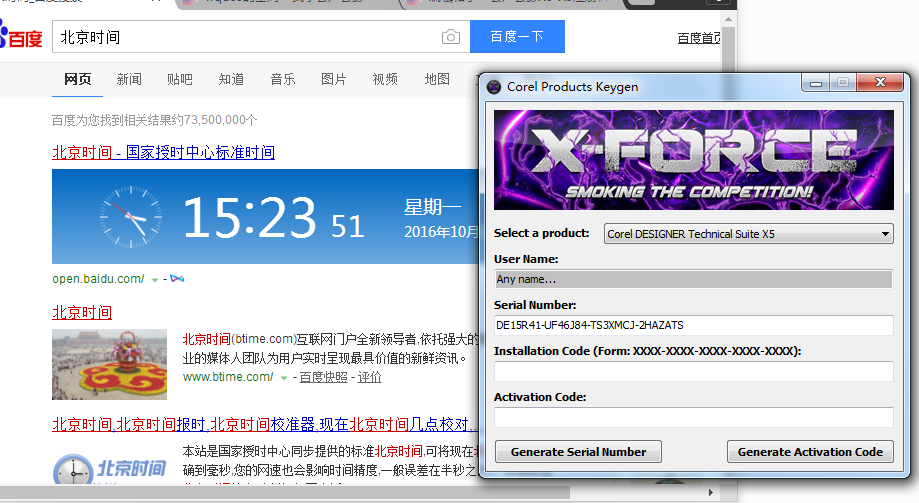Click the www.btime.com URL text
The image size is (919, 503).
tap(228, 377)
